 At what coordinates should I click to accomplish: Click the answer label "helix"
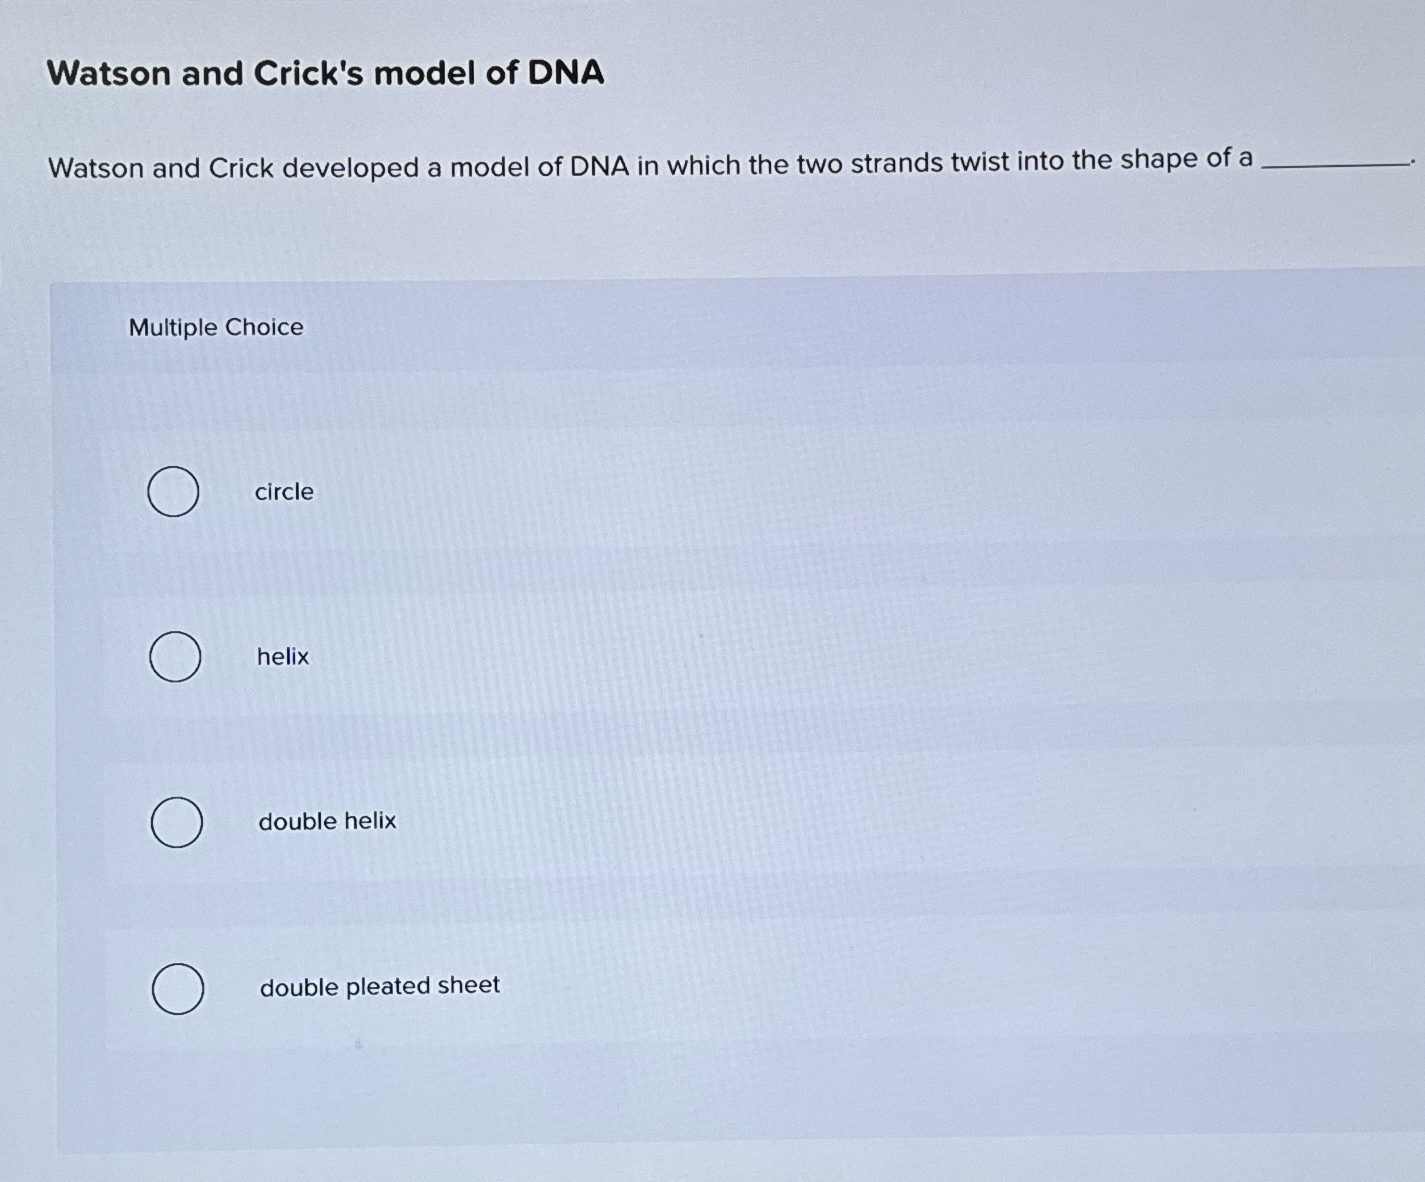pyautogui.click(x=282, y=656)
